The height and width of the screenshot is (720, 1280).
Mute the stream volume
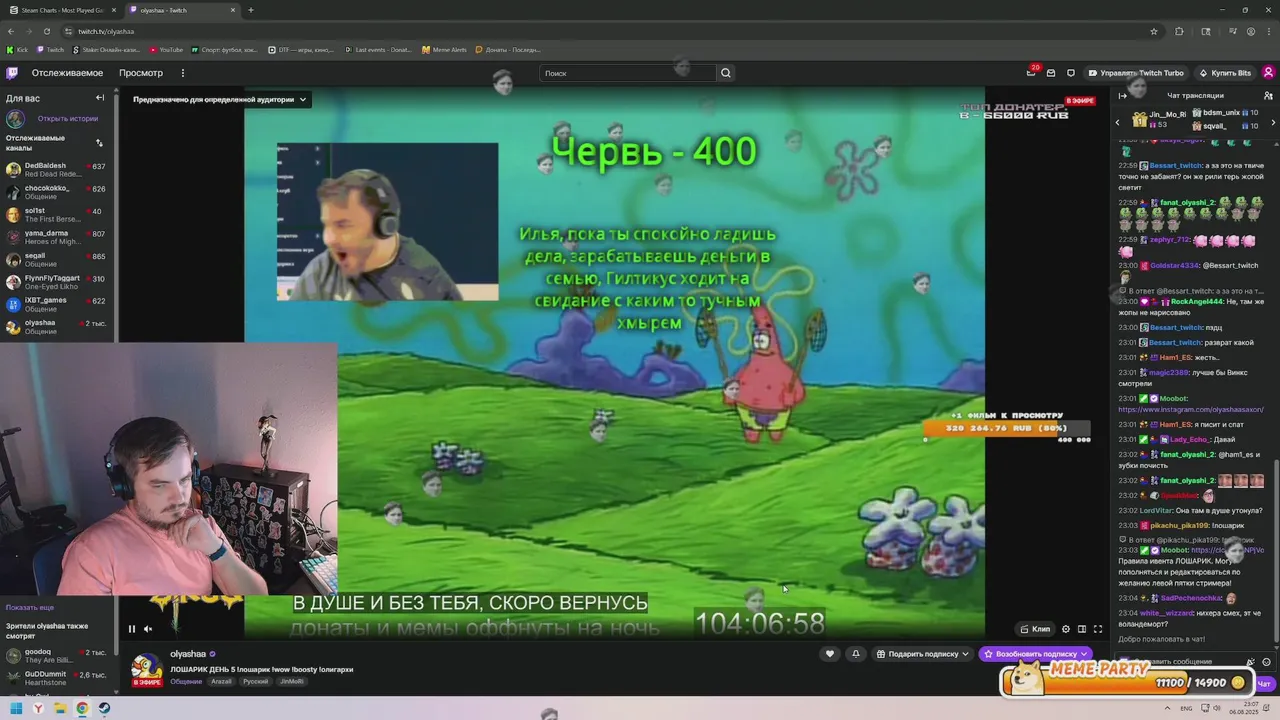[x=148, y=629]
